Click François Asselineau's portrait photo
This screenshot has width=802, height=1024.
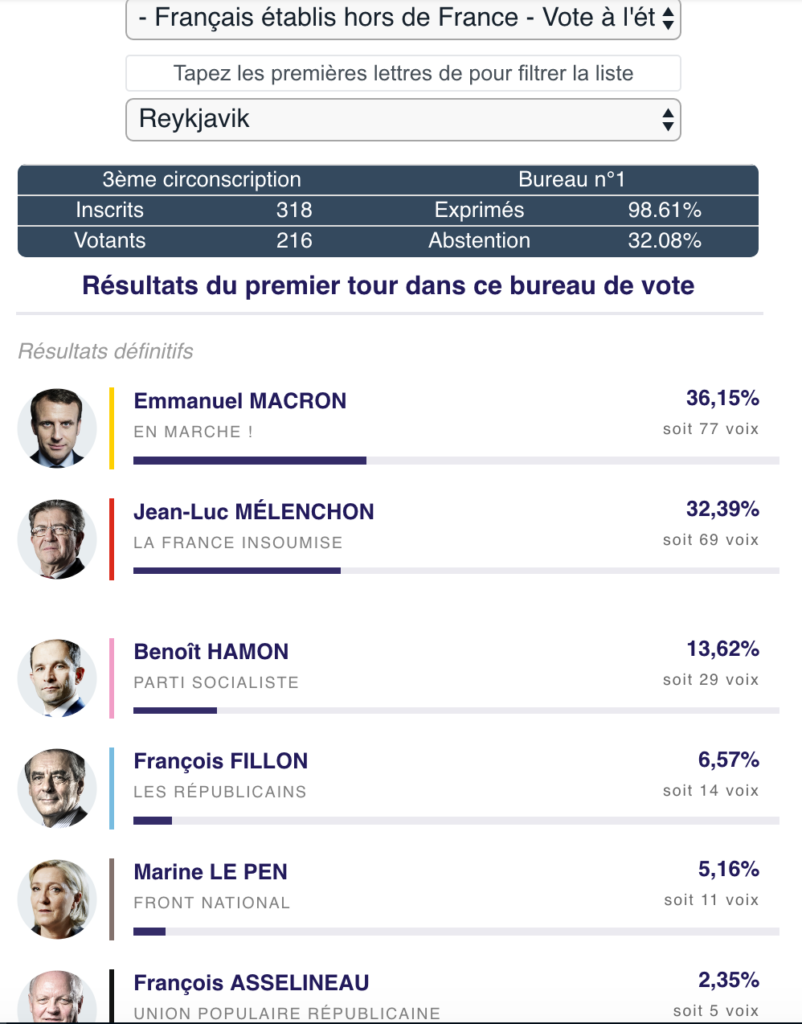coord(57,997)
